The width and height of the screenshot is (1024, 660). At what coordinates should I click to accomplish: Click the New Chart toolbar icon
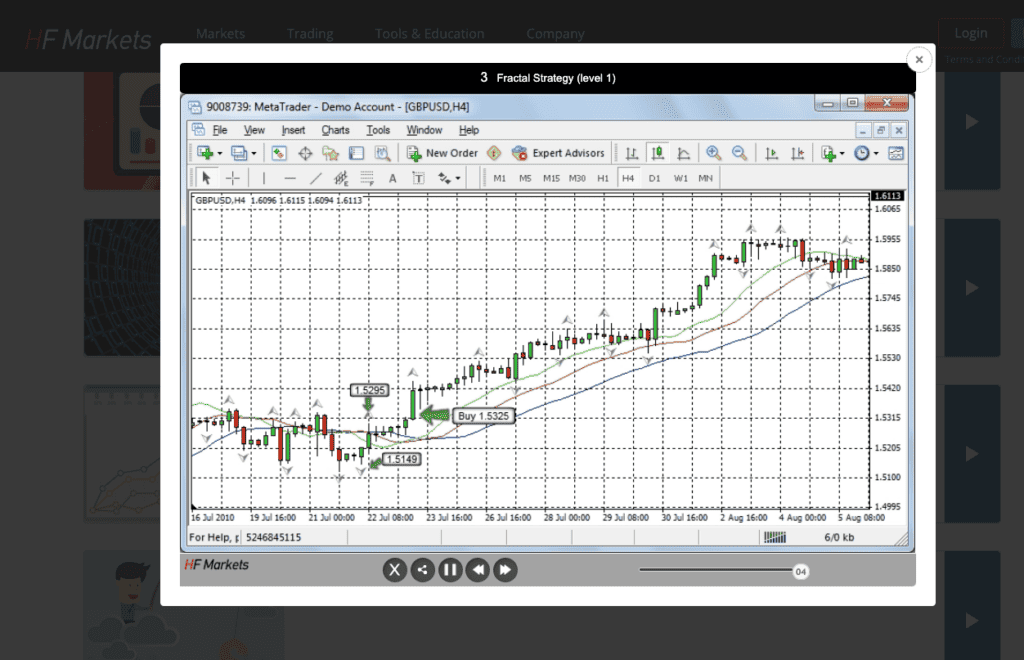[205, 153]
